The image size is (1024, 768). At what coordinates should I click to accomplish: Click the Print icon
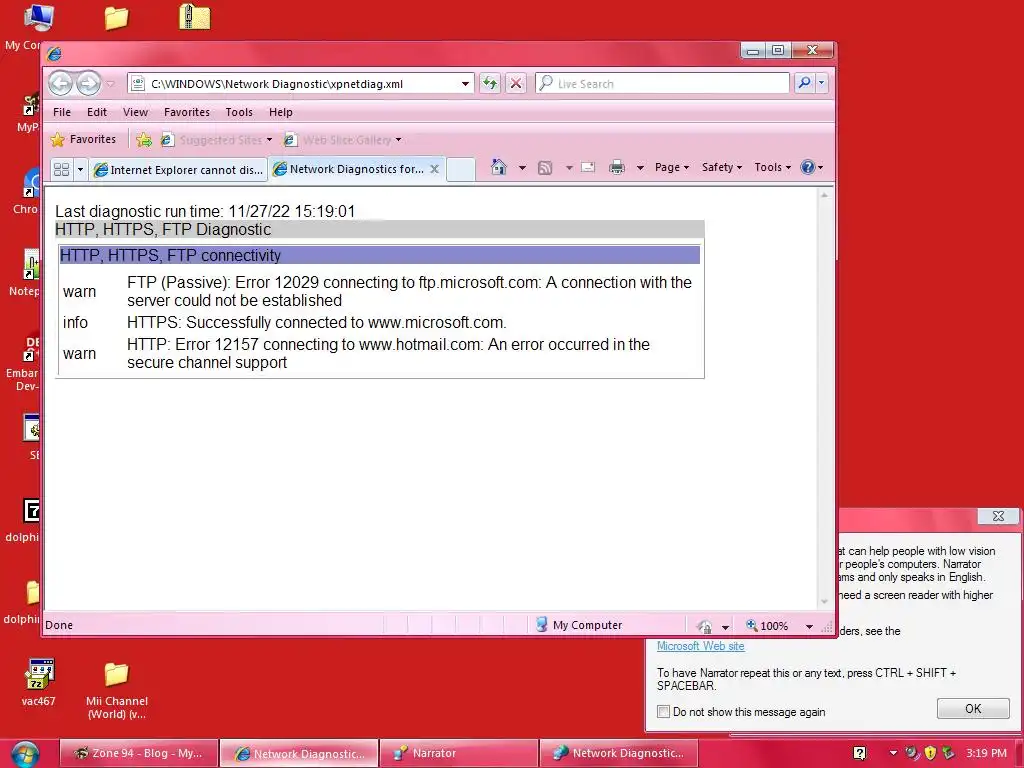(616, 168)
